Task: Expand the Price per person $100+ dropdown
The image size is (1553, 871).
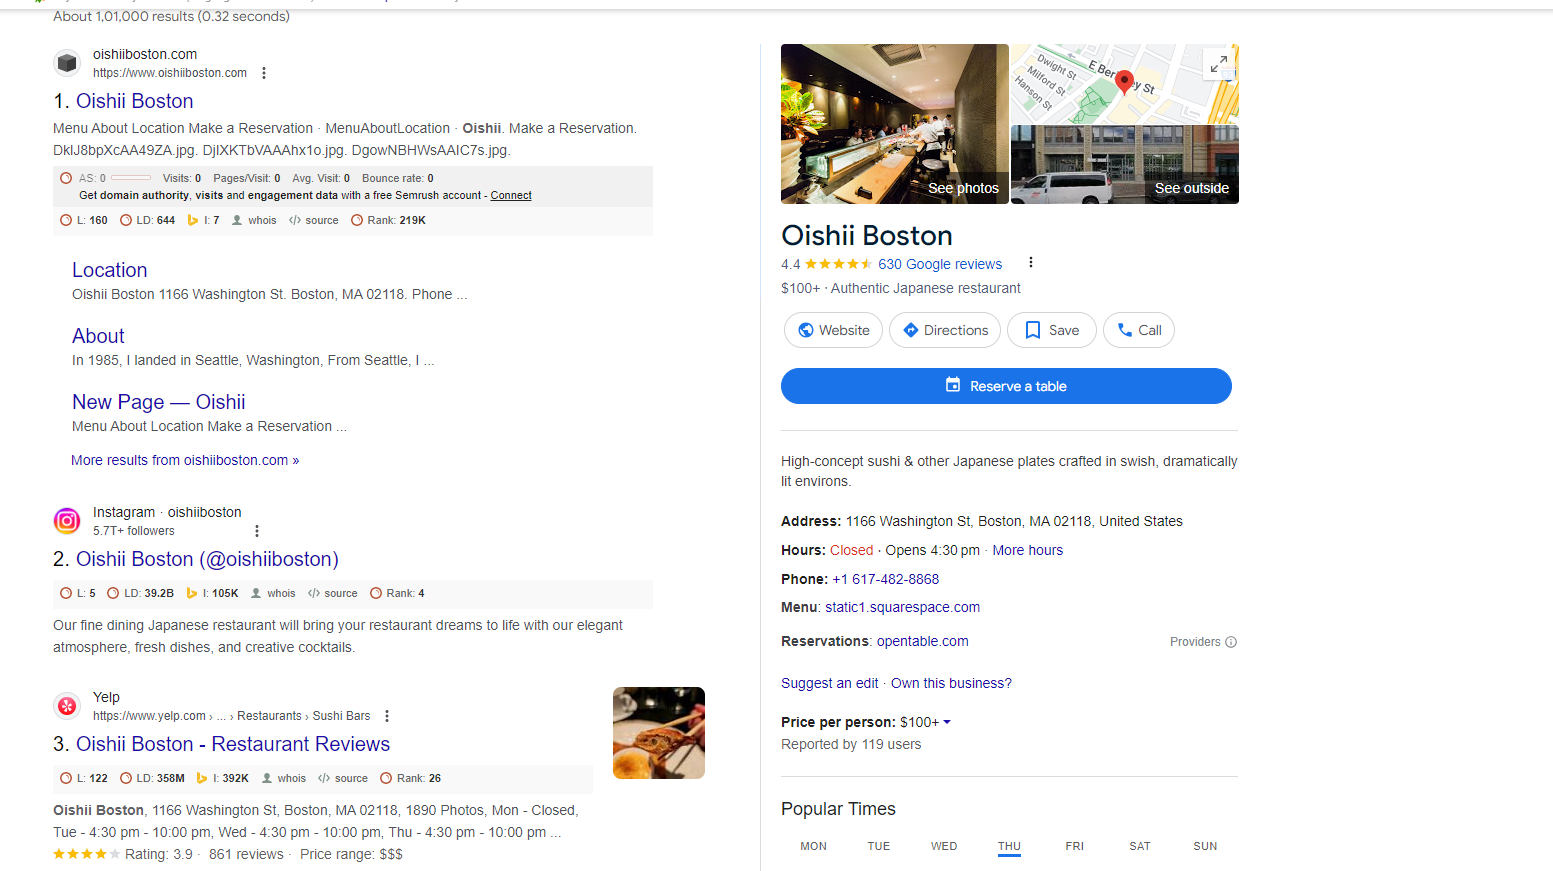Action: 925,722
